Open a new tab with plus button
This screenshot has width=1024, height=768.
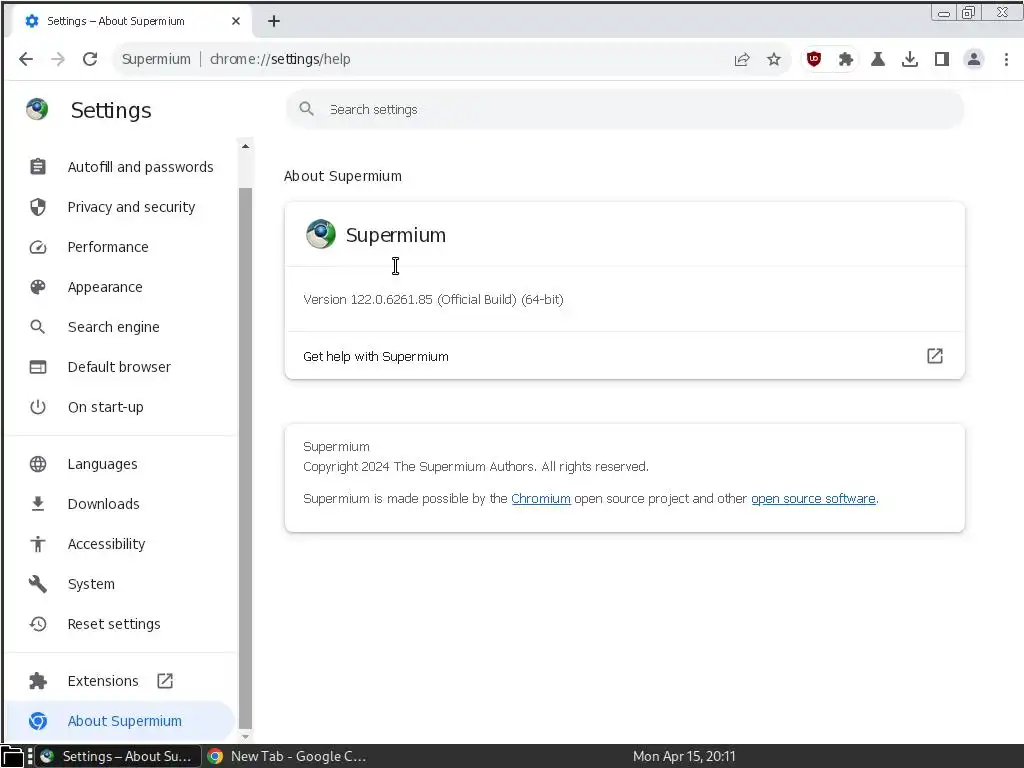pos(274,21)
